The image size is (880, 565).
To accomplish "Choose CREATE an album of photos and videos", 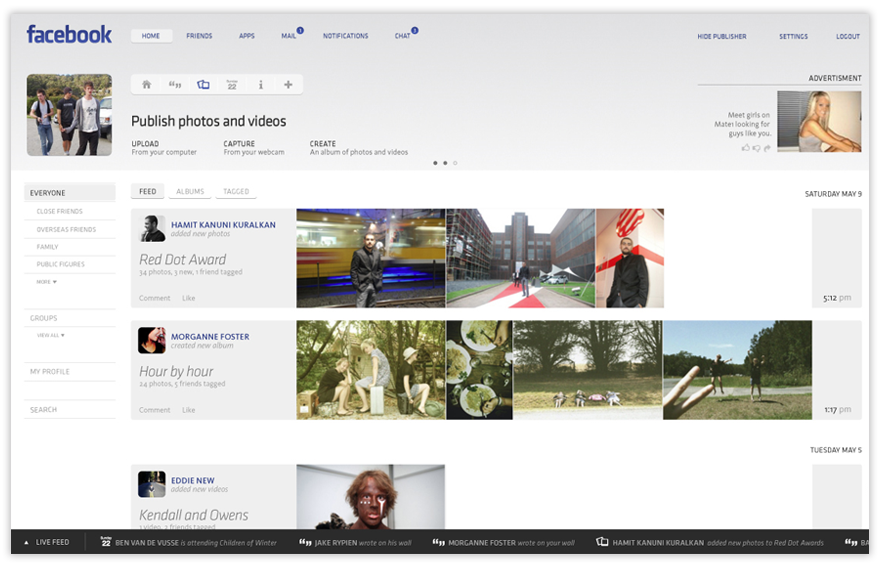I will click(359, 148).
